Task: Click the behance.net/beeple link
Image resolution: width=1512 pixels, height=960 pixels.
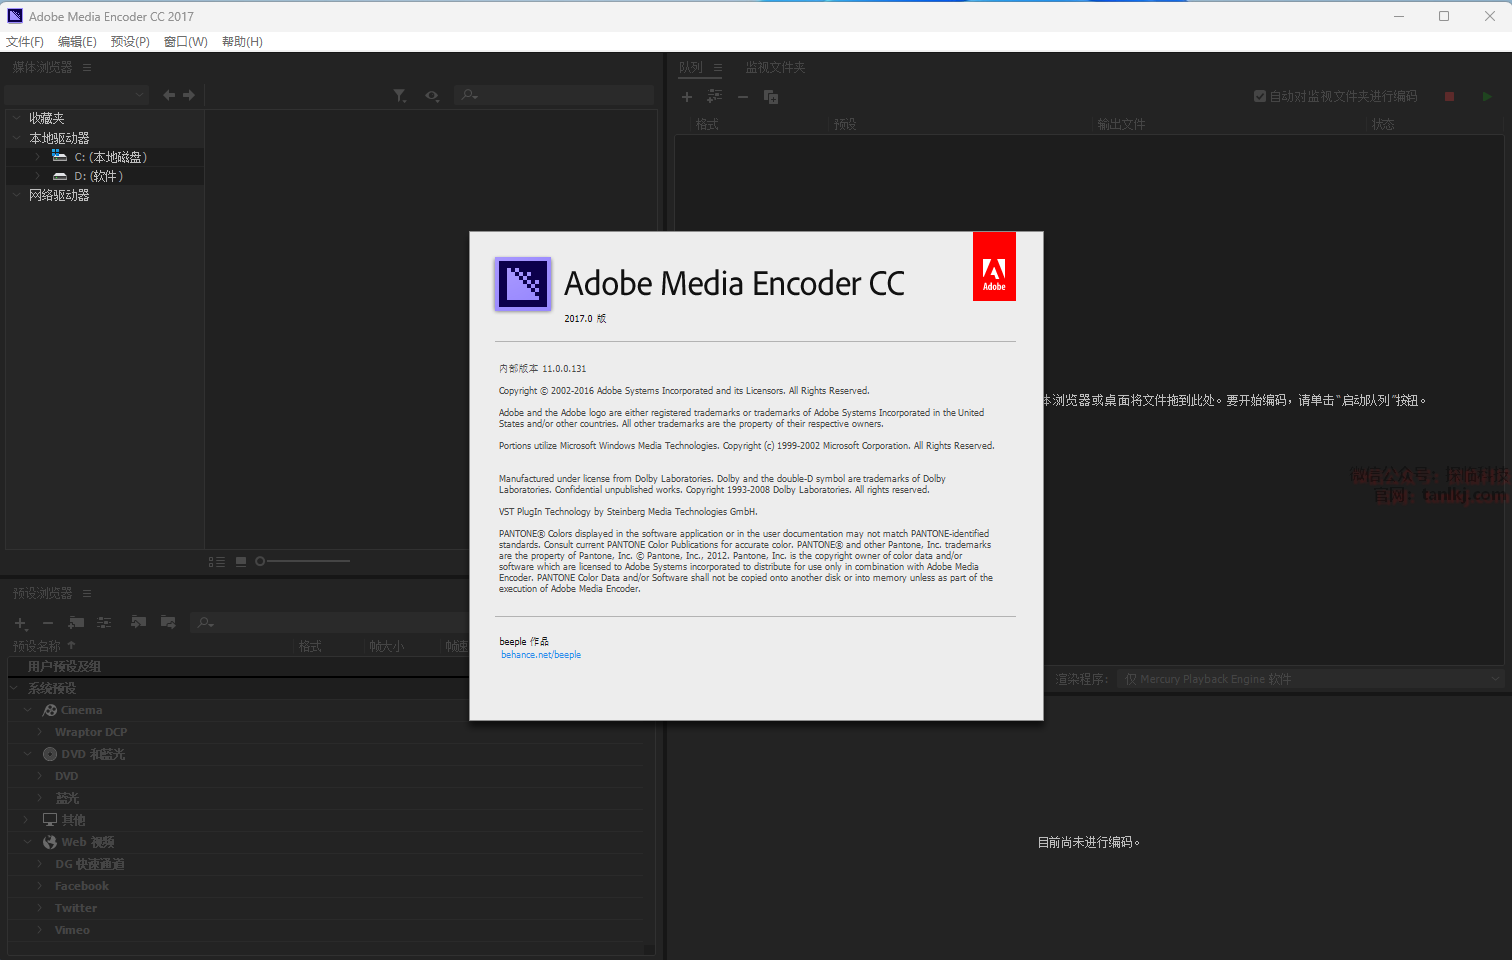Action: 541,655
